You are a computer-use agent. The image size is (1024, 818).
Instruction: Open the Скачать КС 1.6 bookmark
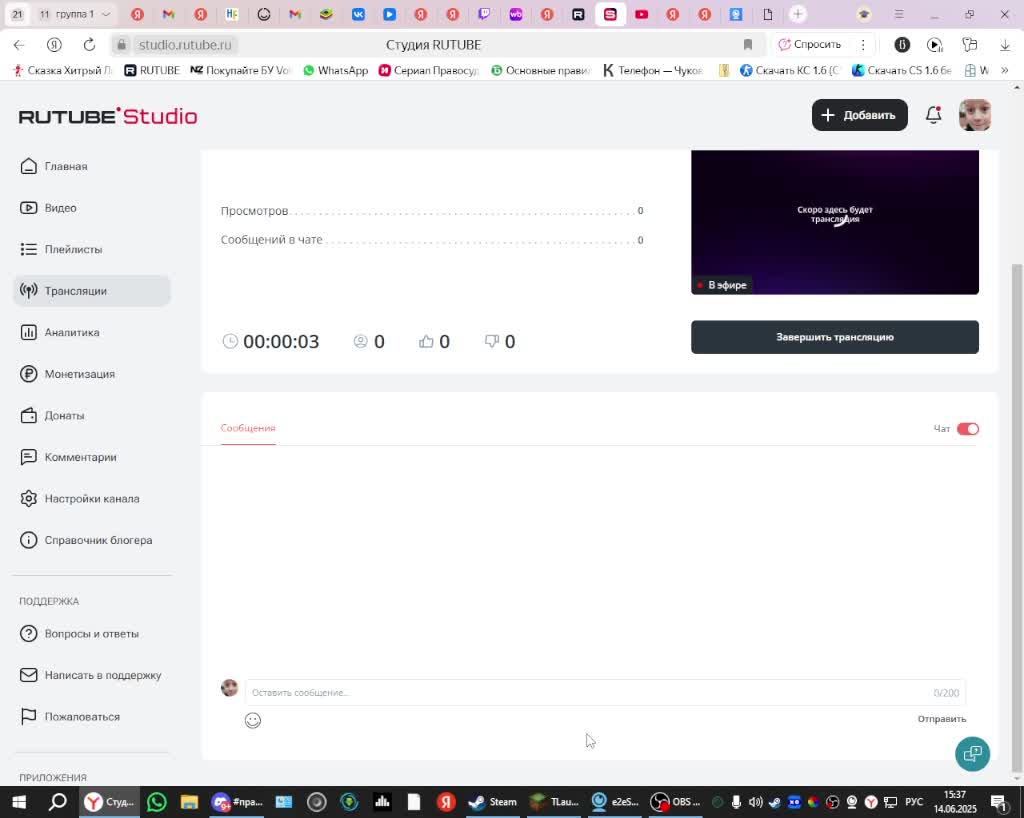click(790, 71)
